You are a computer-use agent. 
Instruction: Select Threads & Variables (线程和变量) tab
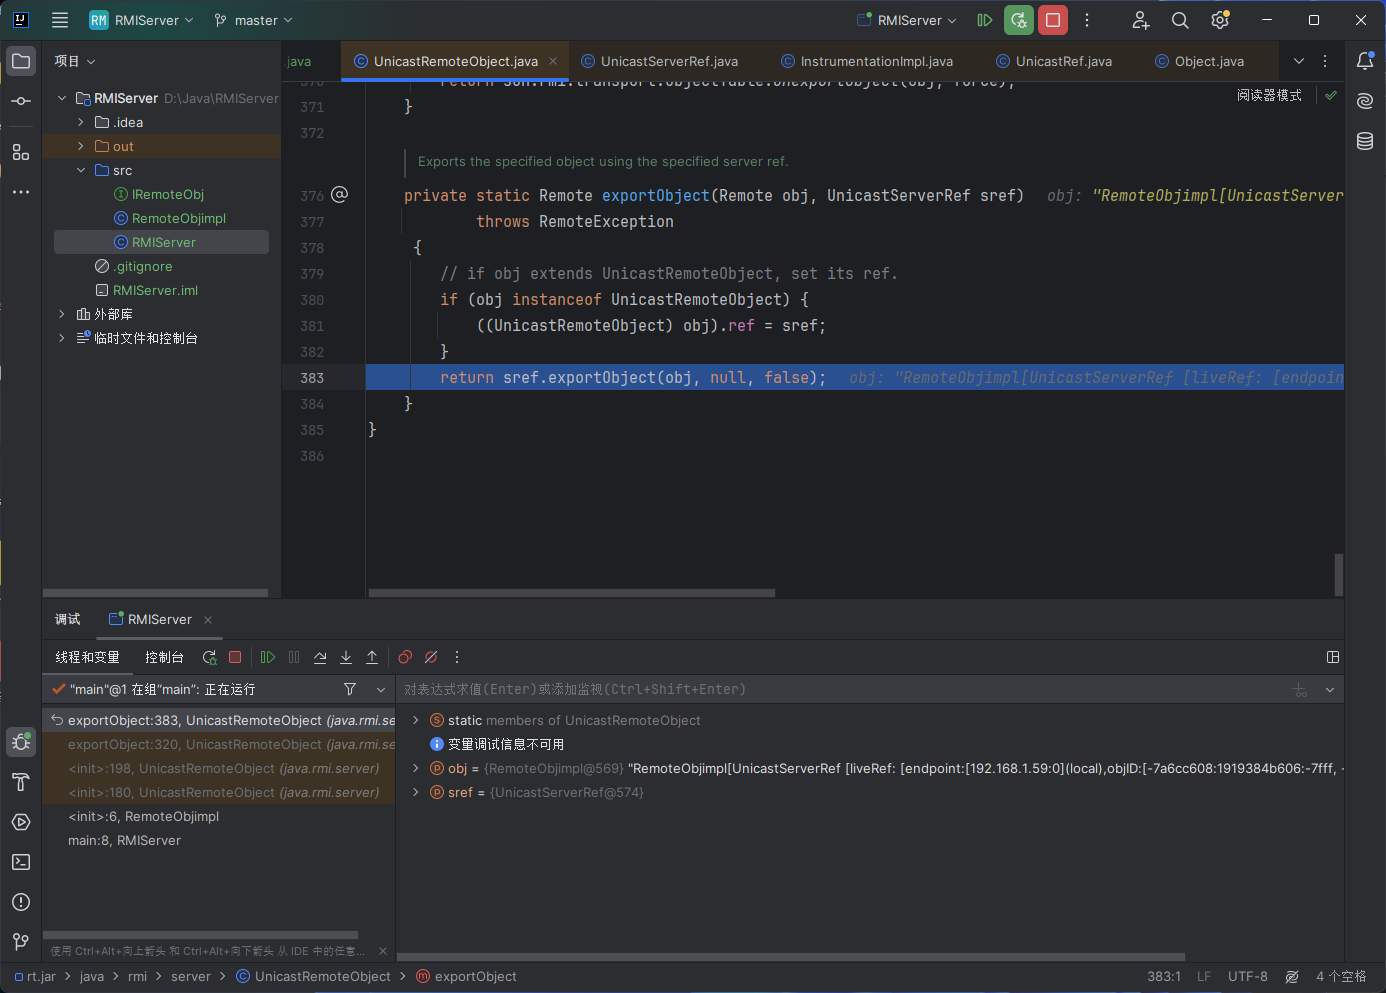87,657
